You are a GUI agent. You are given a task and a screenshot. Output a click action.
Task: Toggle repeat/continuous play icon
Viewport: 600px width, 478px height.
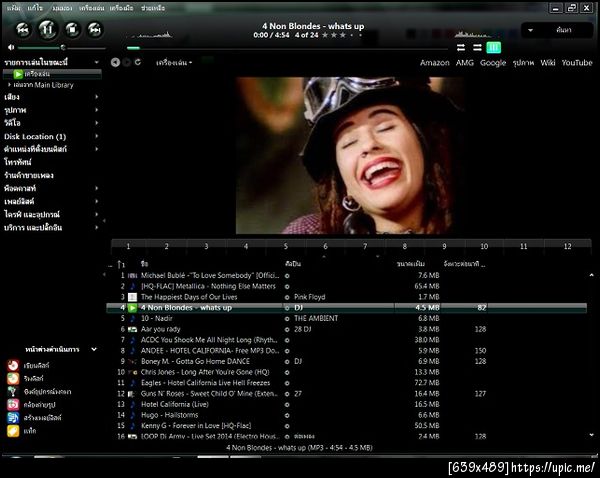pyautogui.click(x=477, y=47)
